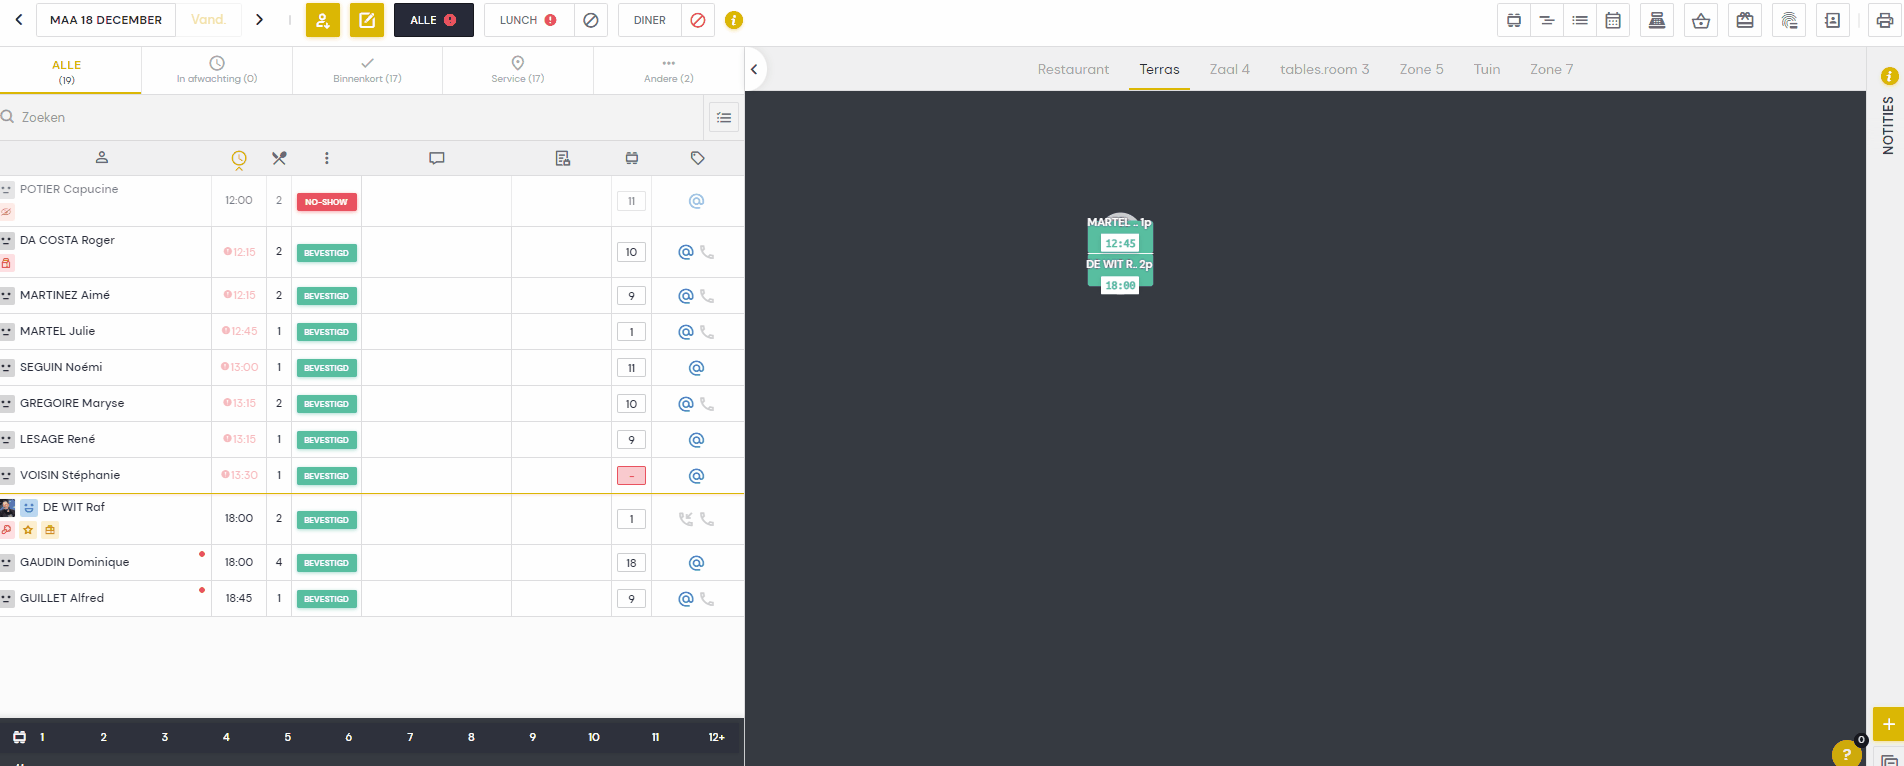The height and width of the screenshot is (766, 1904).
Task: Open the Service (17) tab
Action: pyautogui.click(x=518, y=71)
